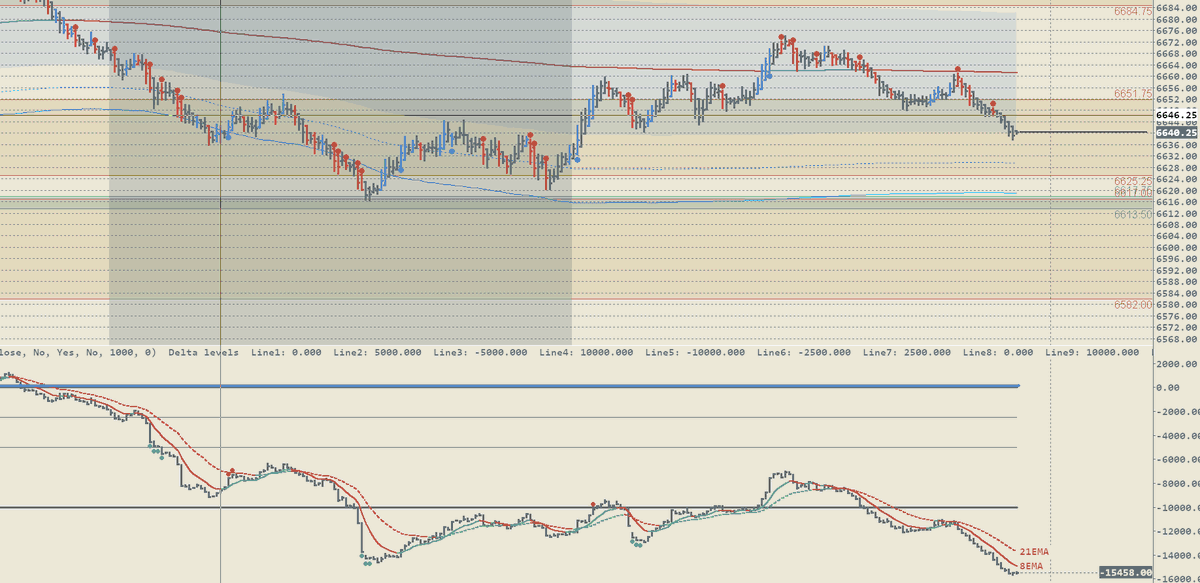Select 6580.00 on the price axis
Viewport: 1200px width, 583px height.
pos(1176,304)
